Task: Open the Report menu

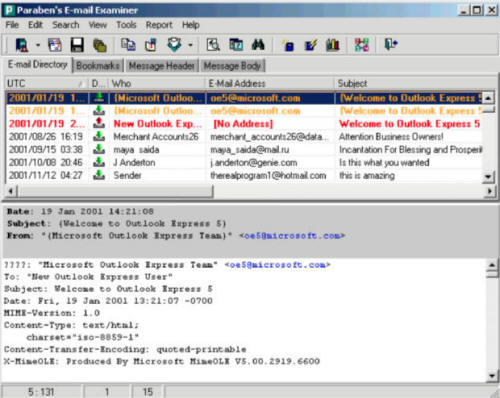Action: pyautogui.click(x=159, y=25)
